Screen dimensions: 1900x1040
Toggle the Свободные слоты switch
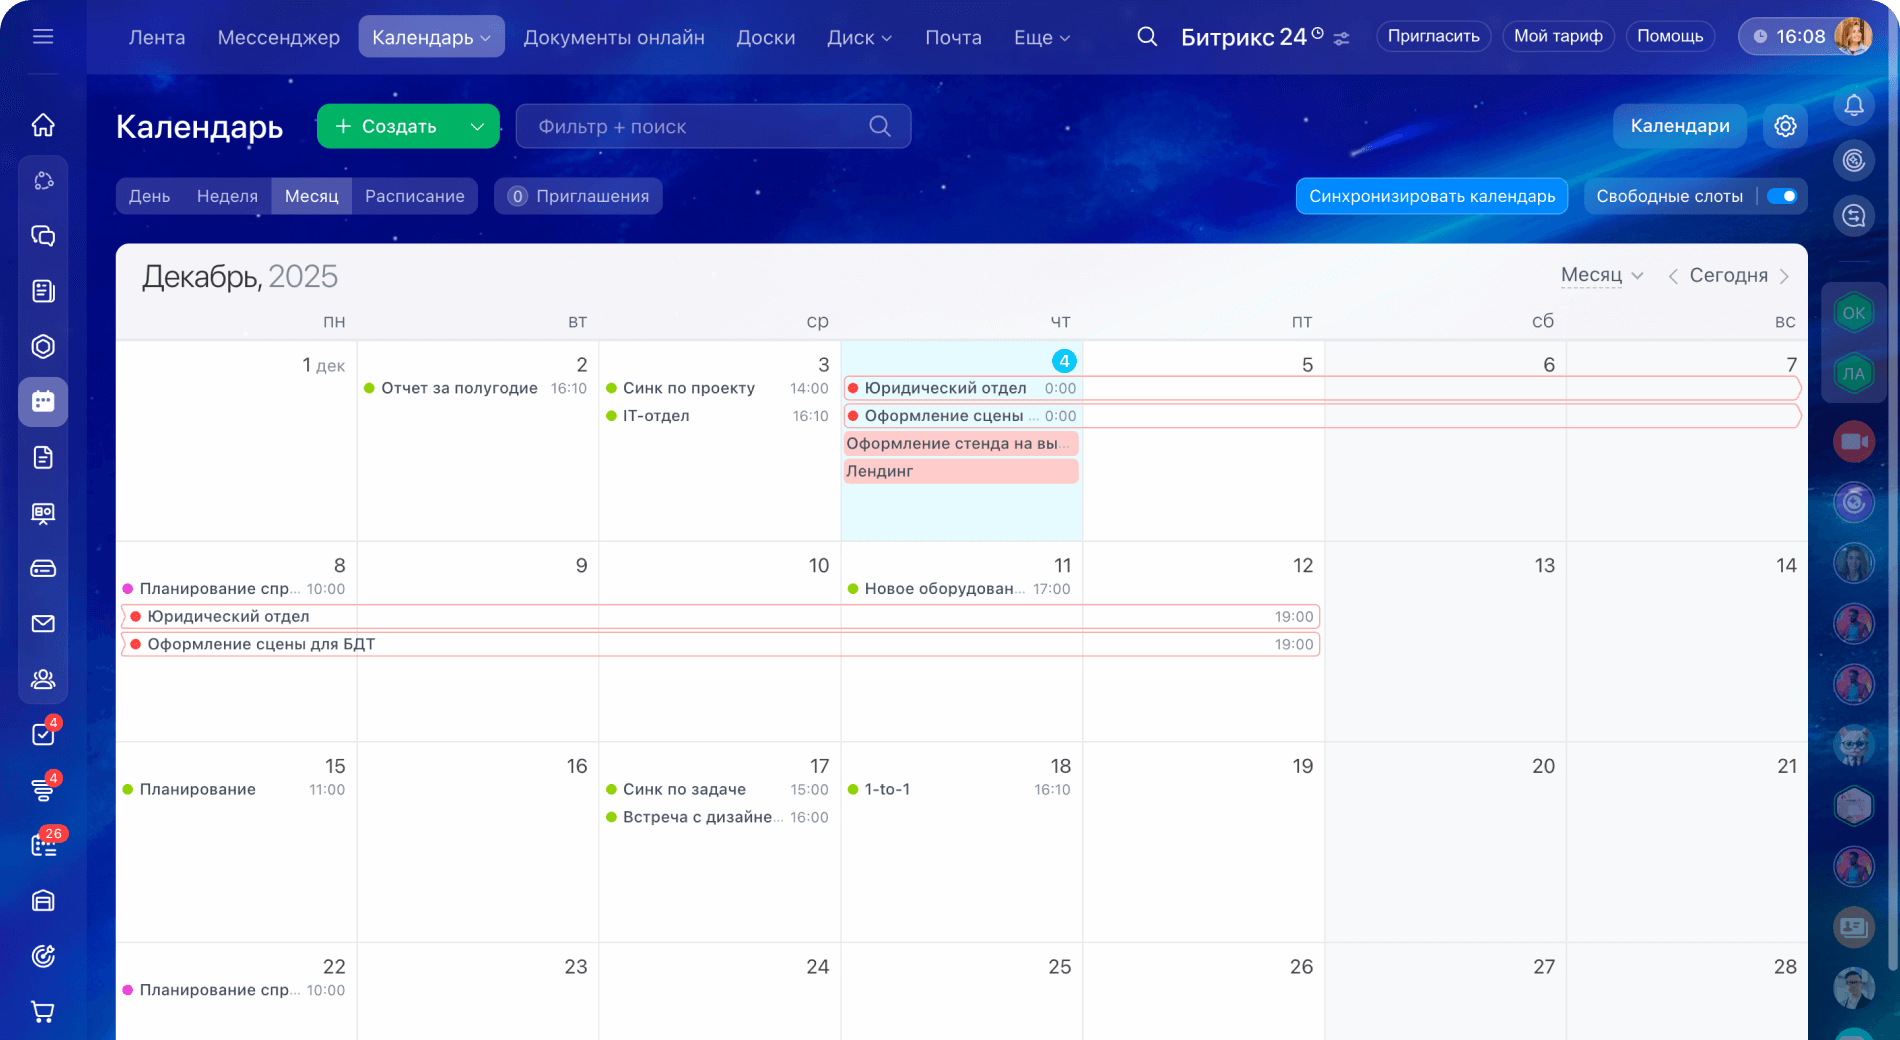pos(1781,196)
